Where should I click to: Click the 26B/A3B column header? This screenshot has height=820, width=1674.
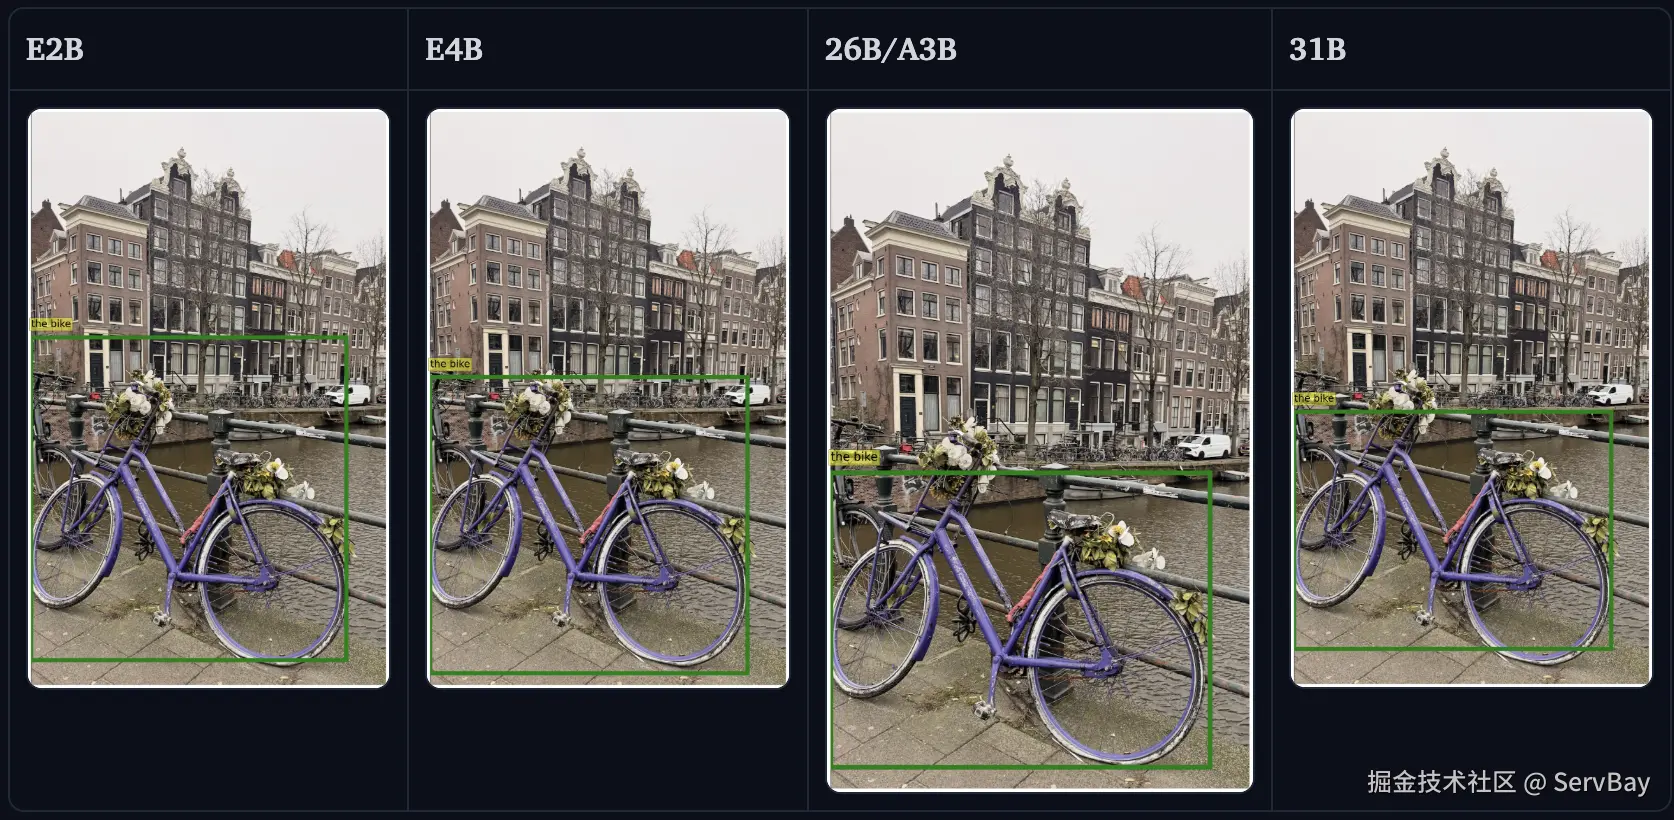(890, 49)
